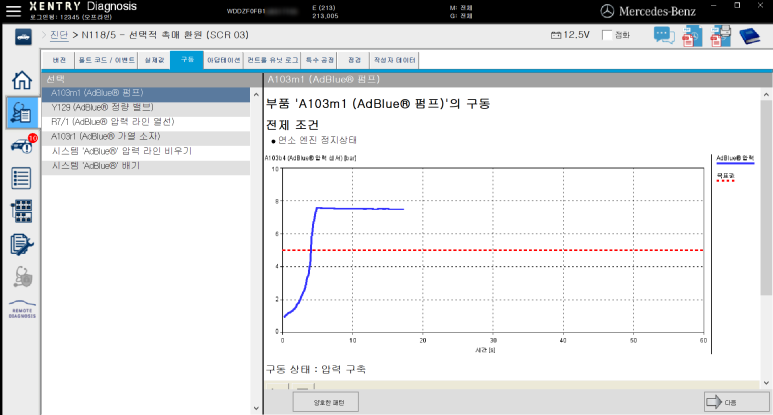Click the 전제 조건 heading
Viewport: 773px width, 415px height.
(x=292, y=125)
